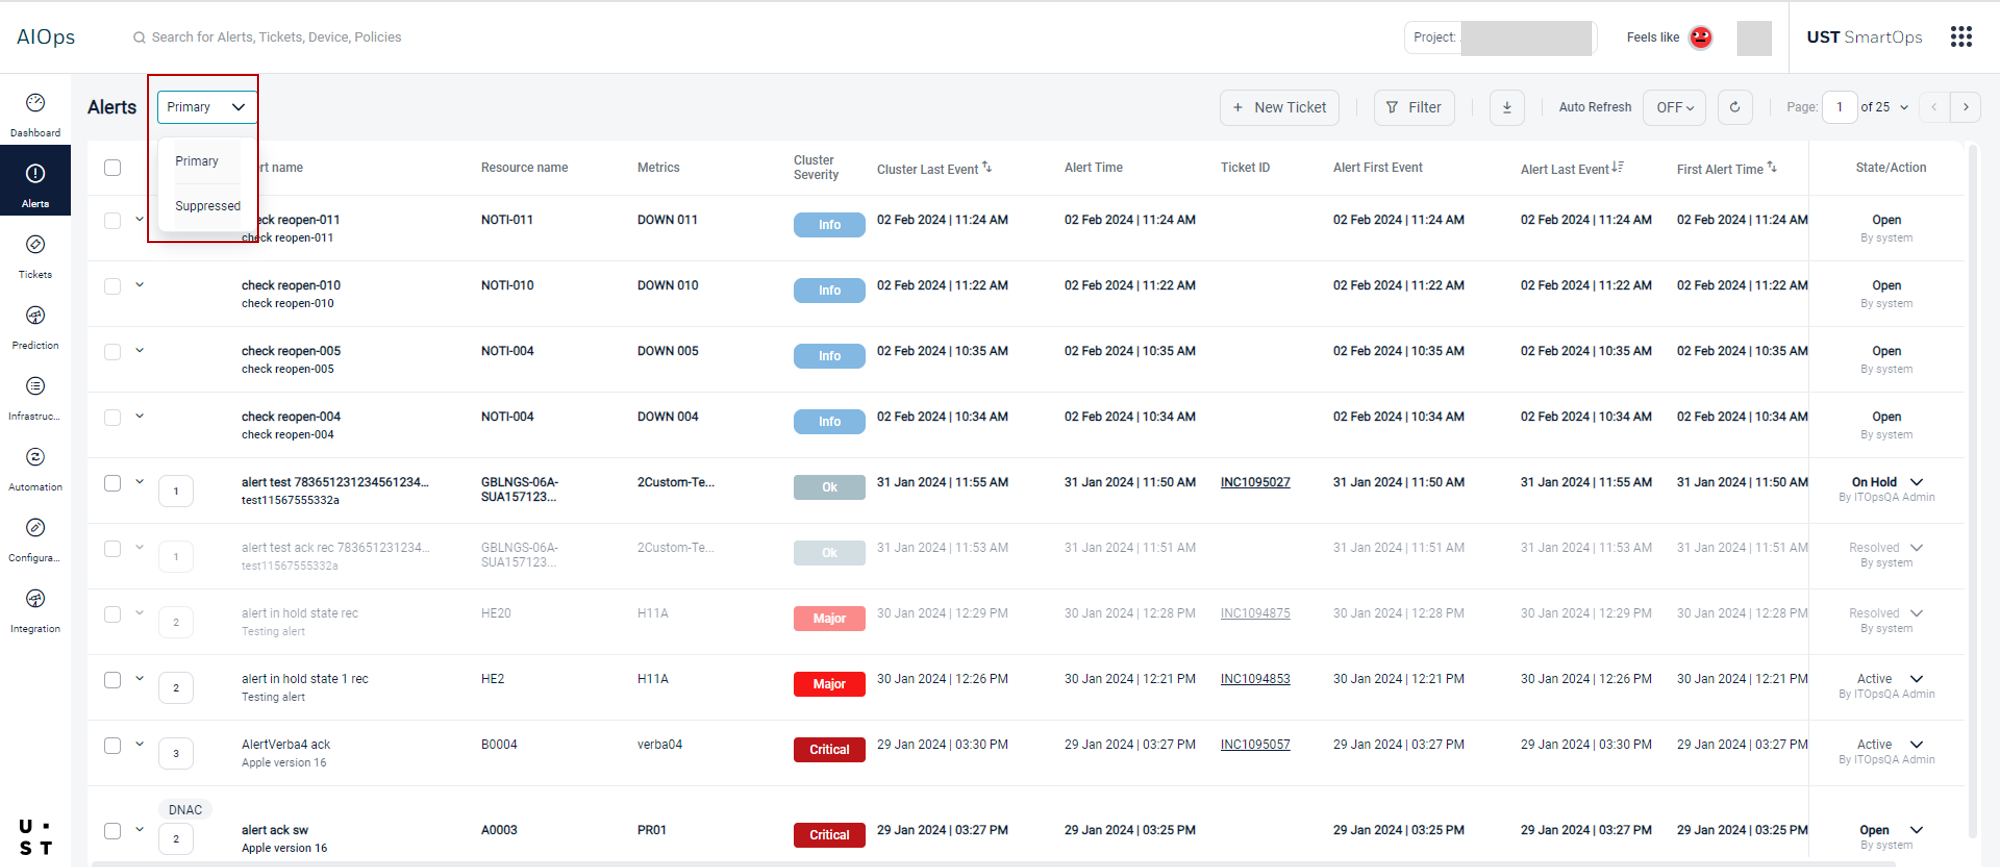Open the Auto Refresh OFF dropdown
The height and width of the screenshot is (867, 2000).
point(1674,107)
